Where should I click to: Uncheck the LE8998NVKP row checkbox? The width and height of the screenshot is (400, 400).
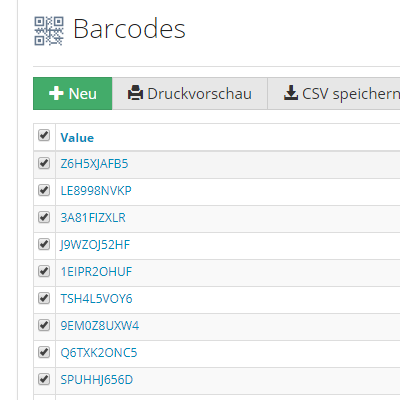pyautogui.click(x=44, y=190)
